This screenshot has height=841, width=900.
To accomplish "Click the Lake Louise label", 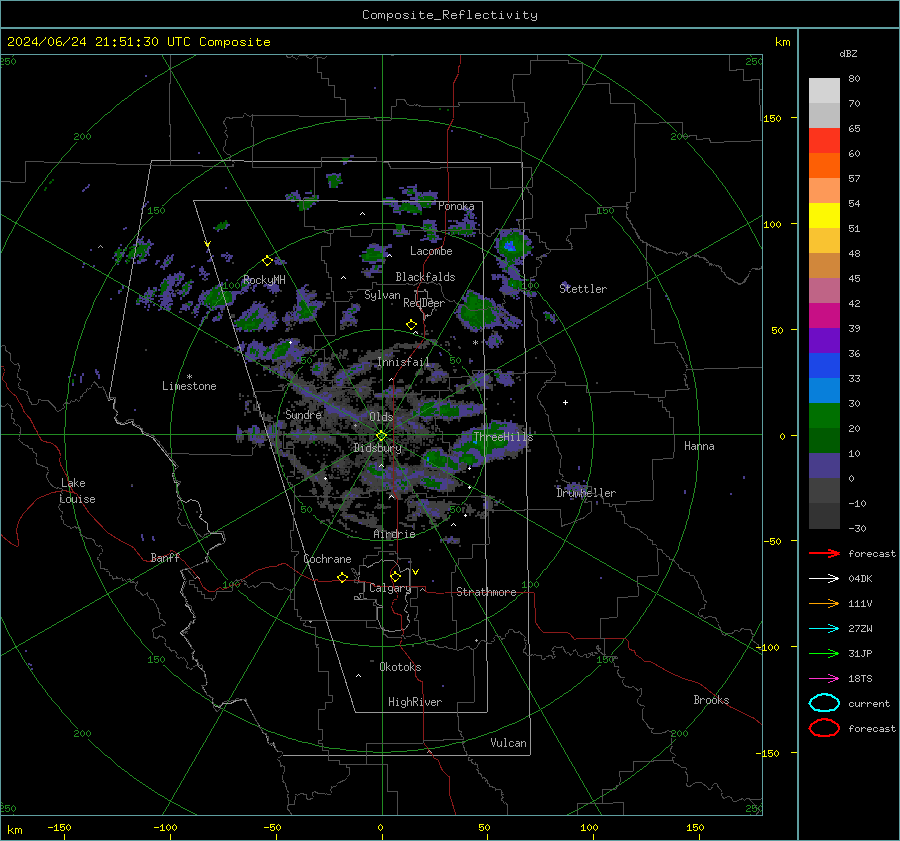I will click(77, 491).
